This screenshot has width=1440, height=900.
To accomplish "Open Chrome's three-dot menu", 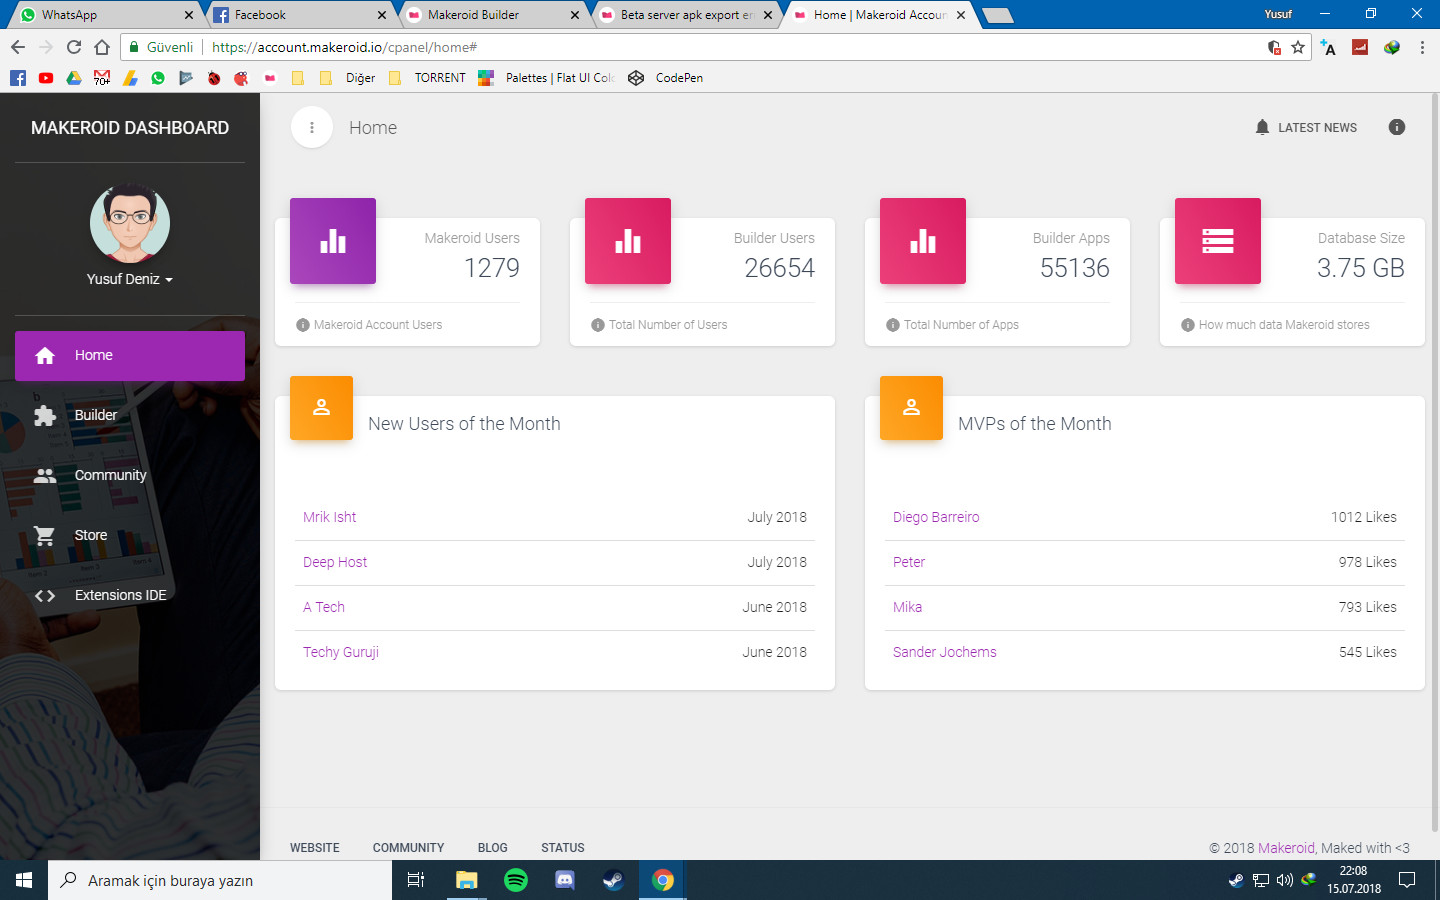I will click(1422, 47).
